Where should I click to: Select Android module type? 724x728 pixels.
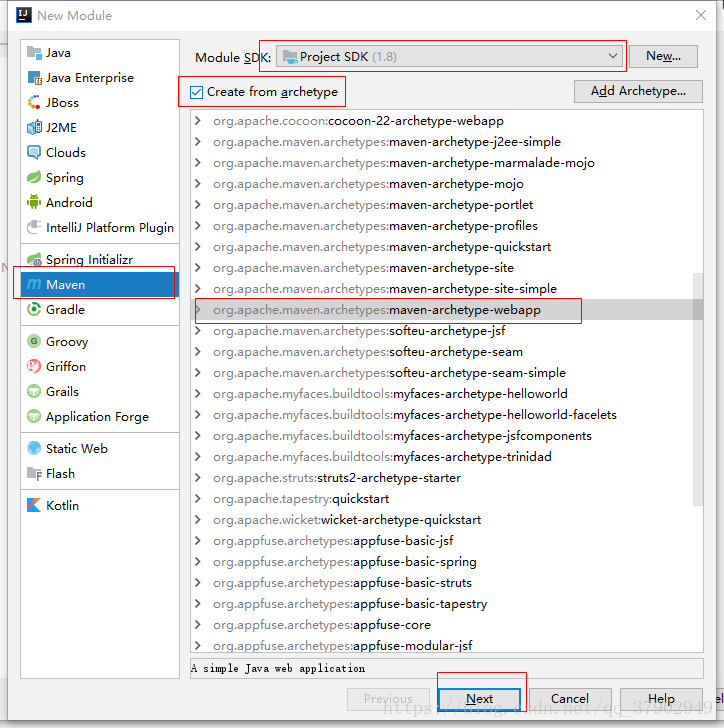(x=100, y=202)
